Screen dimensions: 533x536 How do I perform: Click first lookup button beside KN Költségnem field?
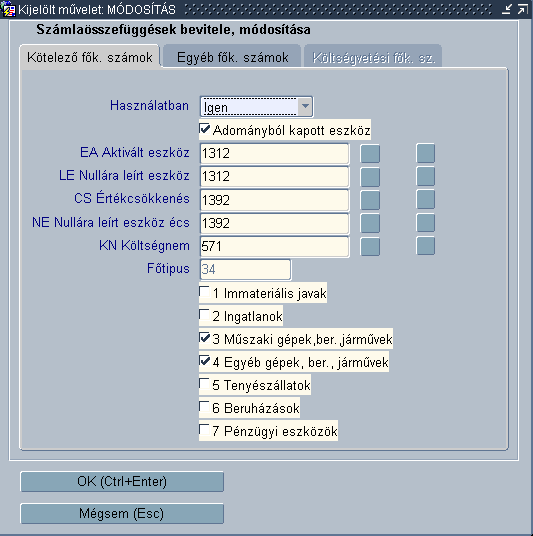tap(370, 246)
